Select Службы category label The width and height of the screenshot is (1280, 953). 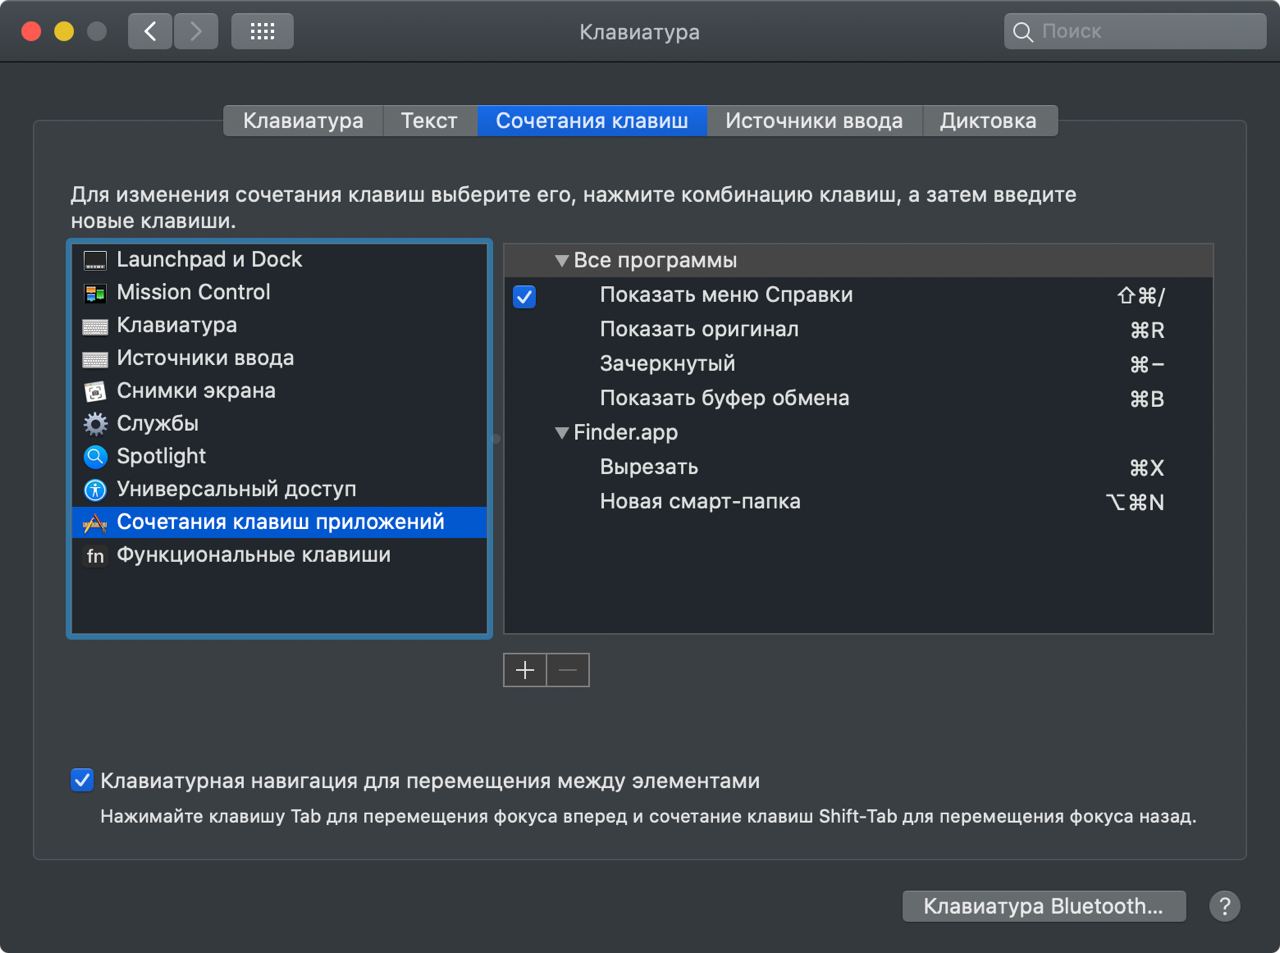coord(158,424)
